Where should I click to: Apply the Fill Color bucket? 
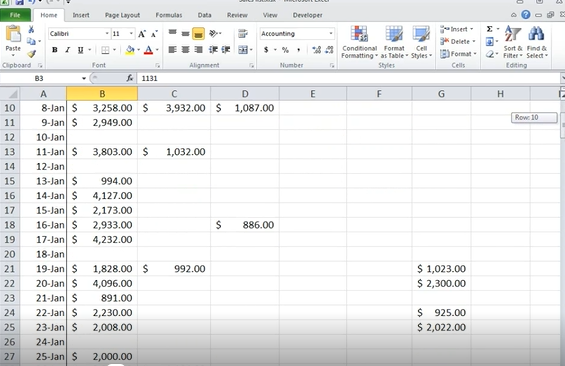pos(130,50)
